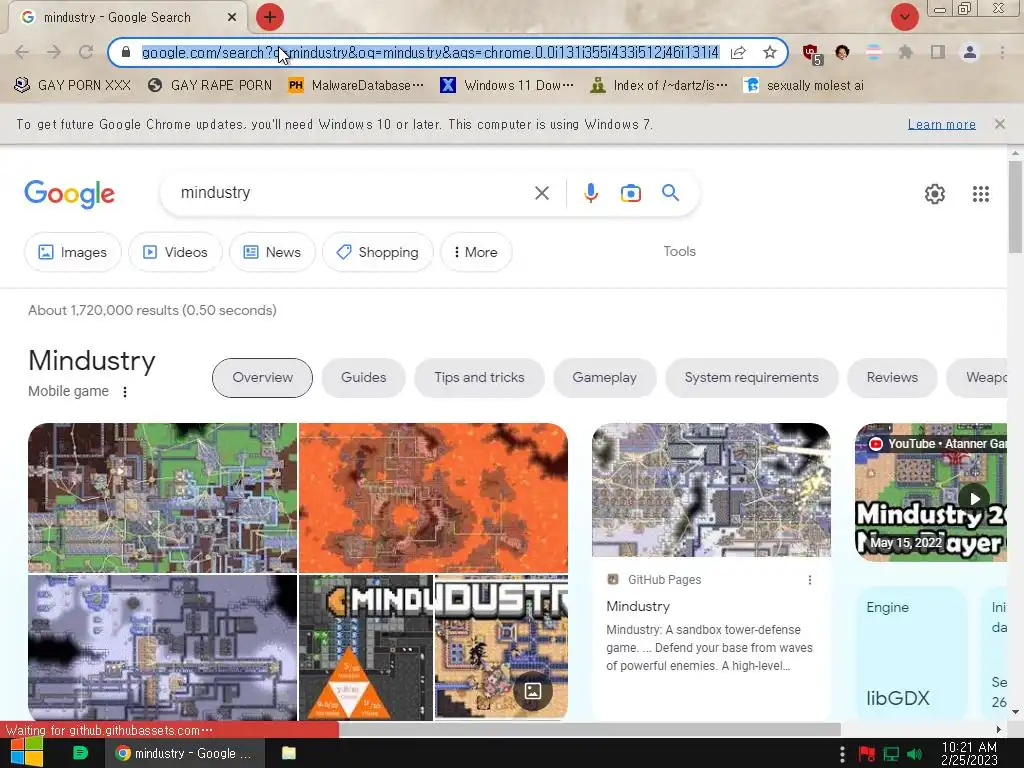Open GitHub Pages result options dots

pyautogui.click(x=810, y=580)
